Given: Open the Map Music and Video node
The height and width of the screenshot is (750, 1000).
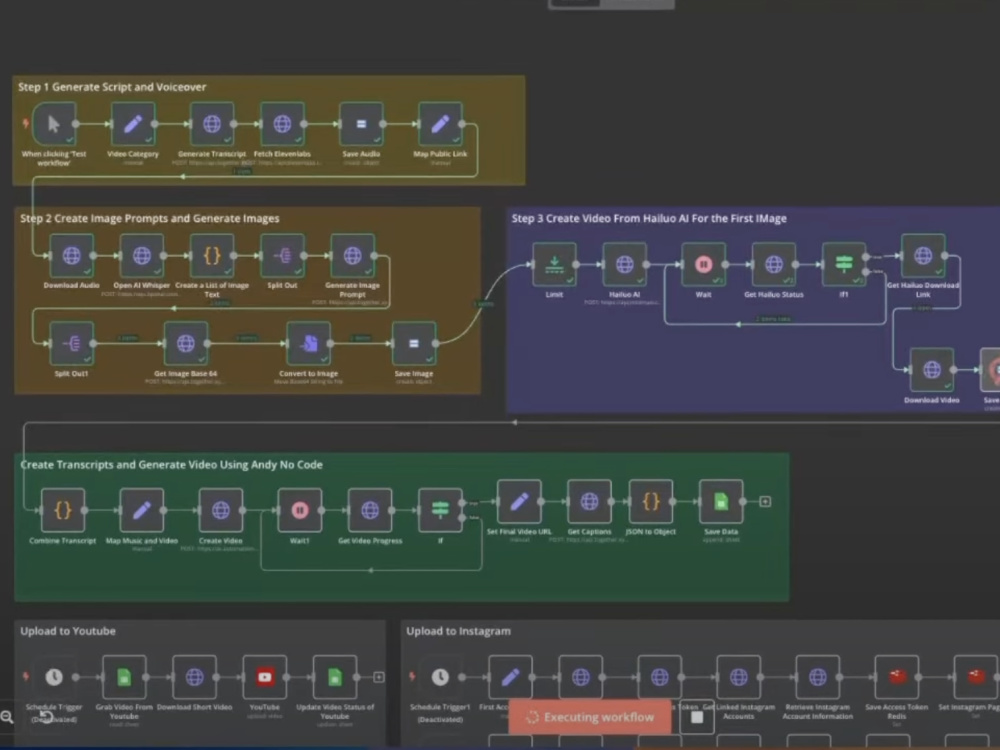Looking at the screenshot, I should pos(142,510).
